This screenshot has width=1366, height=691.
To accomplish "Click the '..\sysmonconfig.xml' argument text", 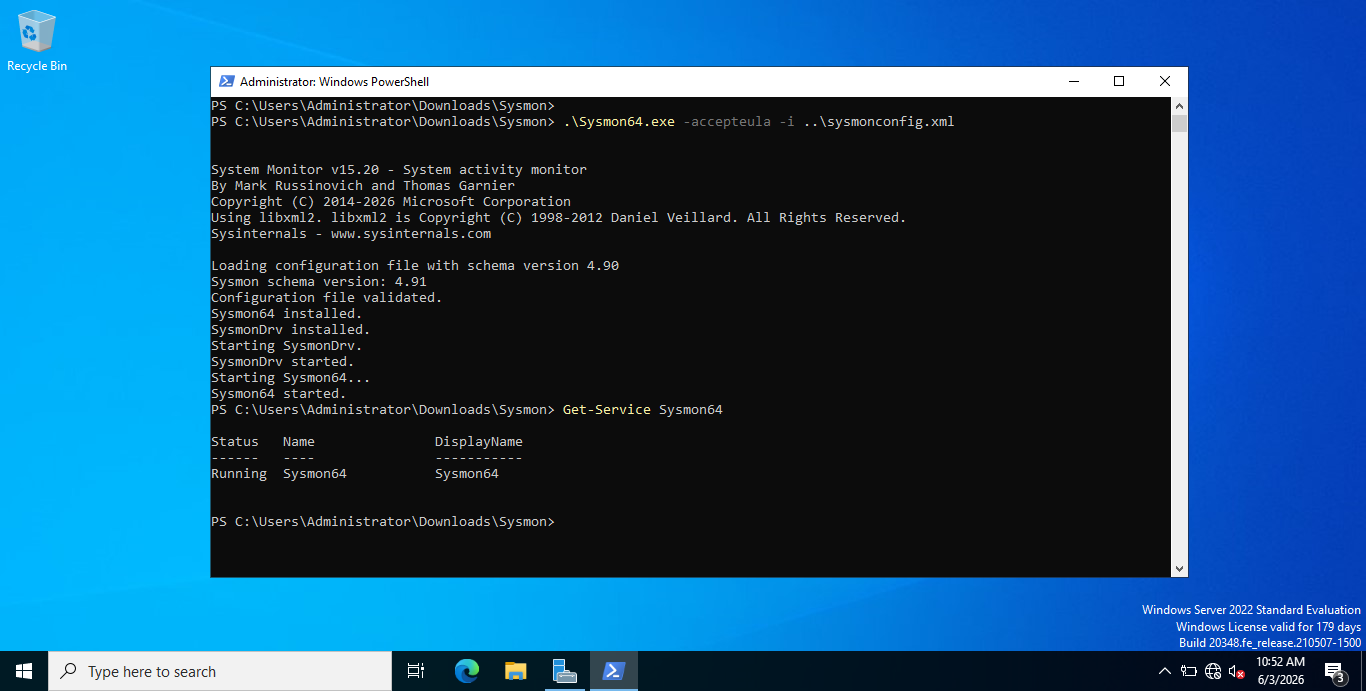I will click(879, 122).
